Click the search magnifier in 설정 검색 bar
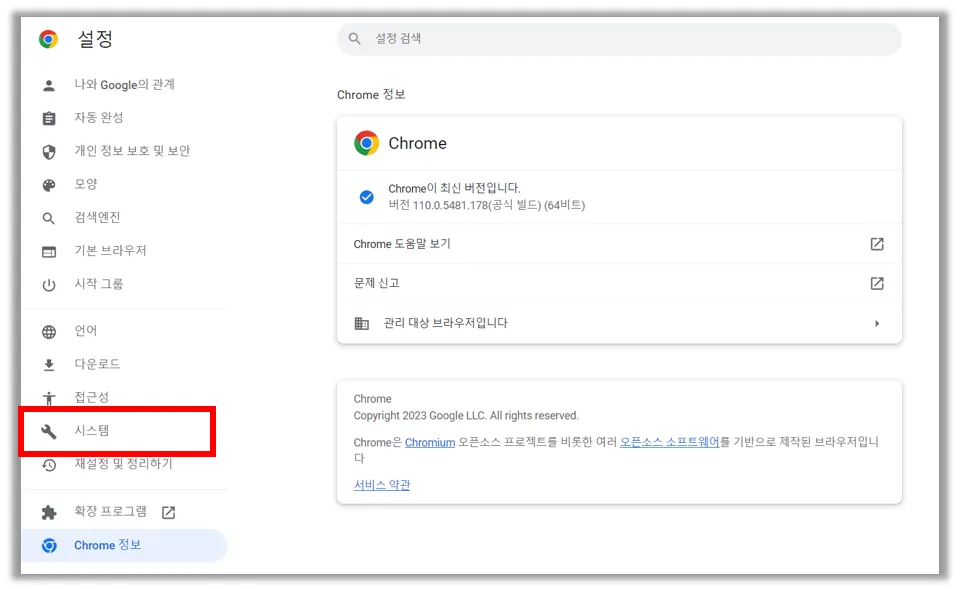 point(354,39)
